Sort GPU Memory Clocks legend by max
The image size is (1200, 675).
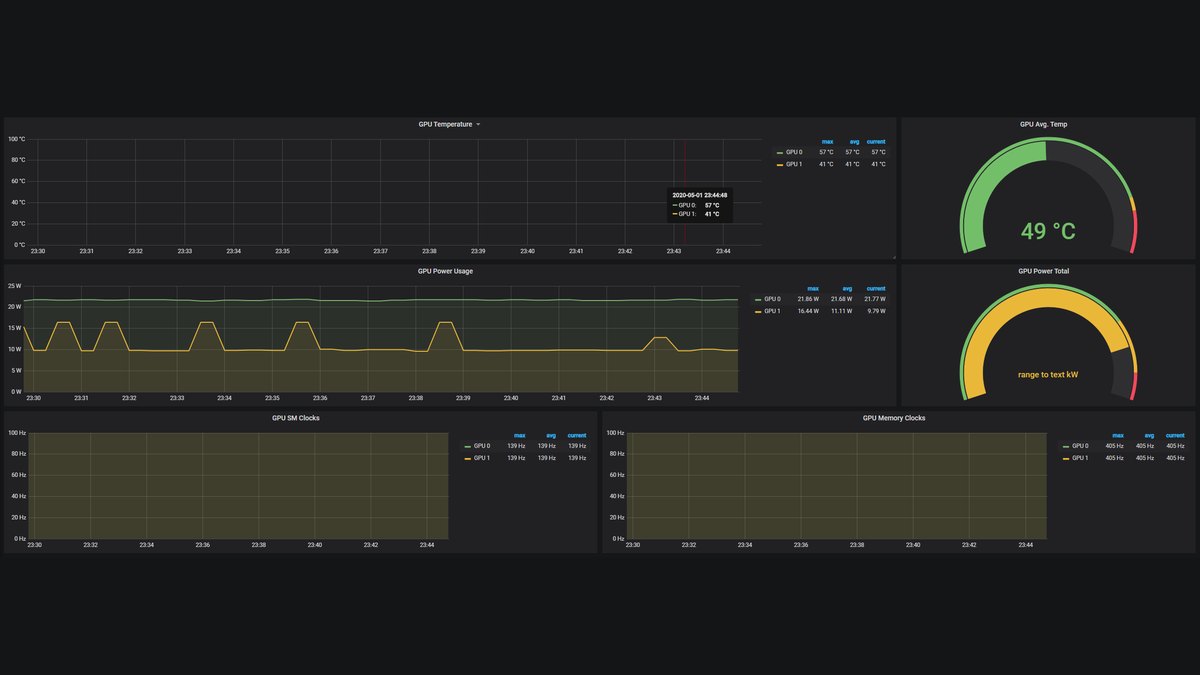coord(1118,436)
